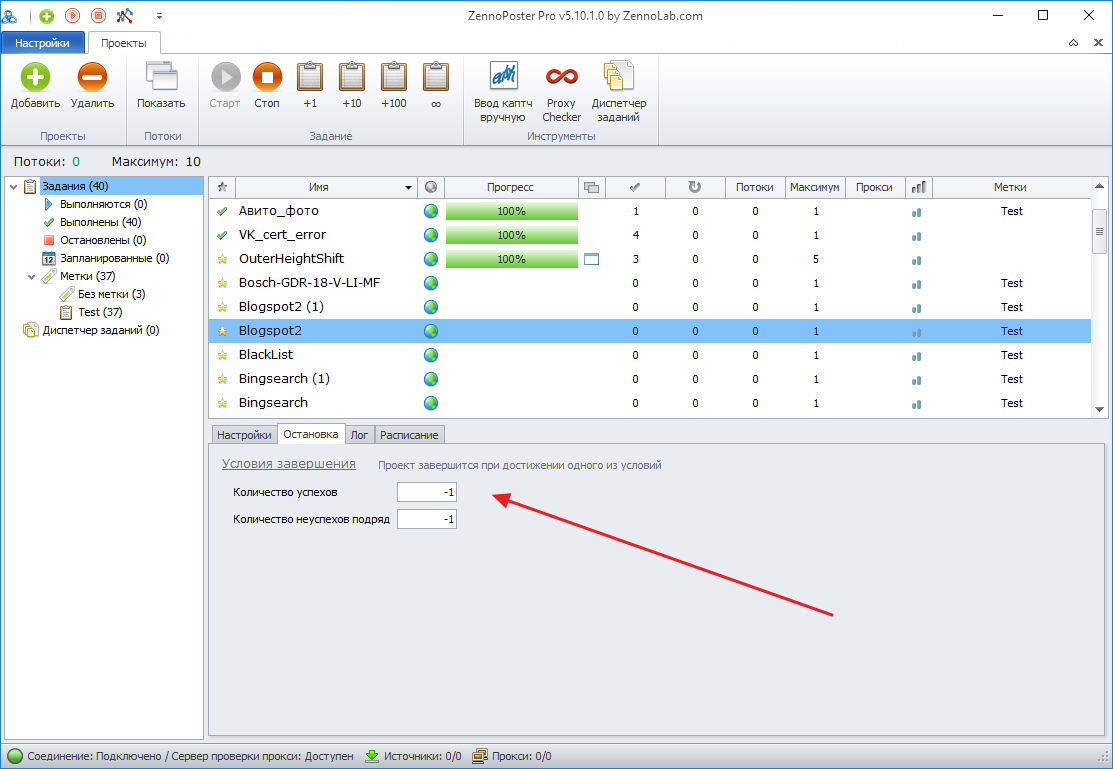
Task: Select Выполнены (40) in the tree
Action: [101, 222]
